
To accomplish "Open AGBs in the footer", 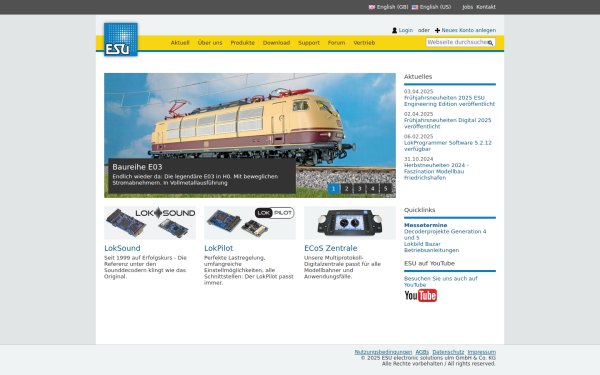I will coord(422,352).
